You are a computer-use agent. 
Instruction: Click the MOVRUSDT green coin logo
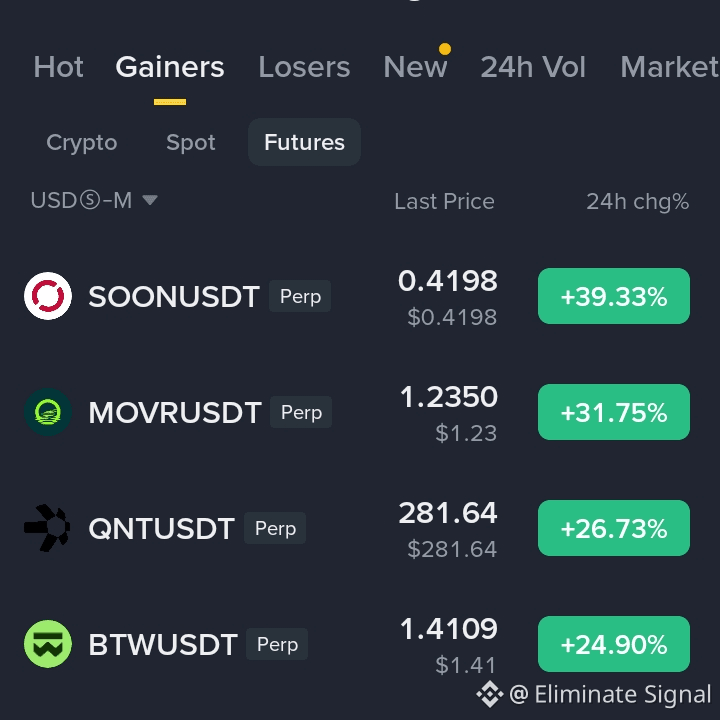48,412
